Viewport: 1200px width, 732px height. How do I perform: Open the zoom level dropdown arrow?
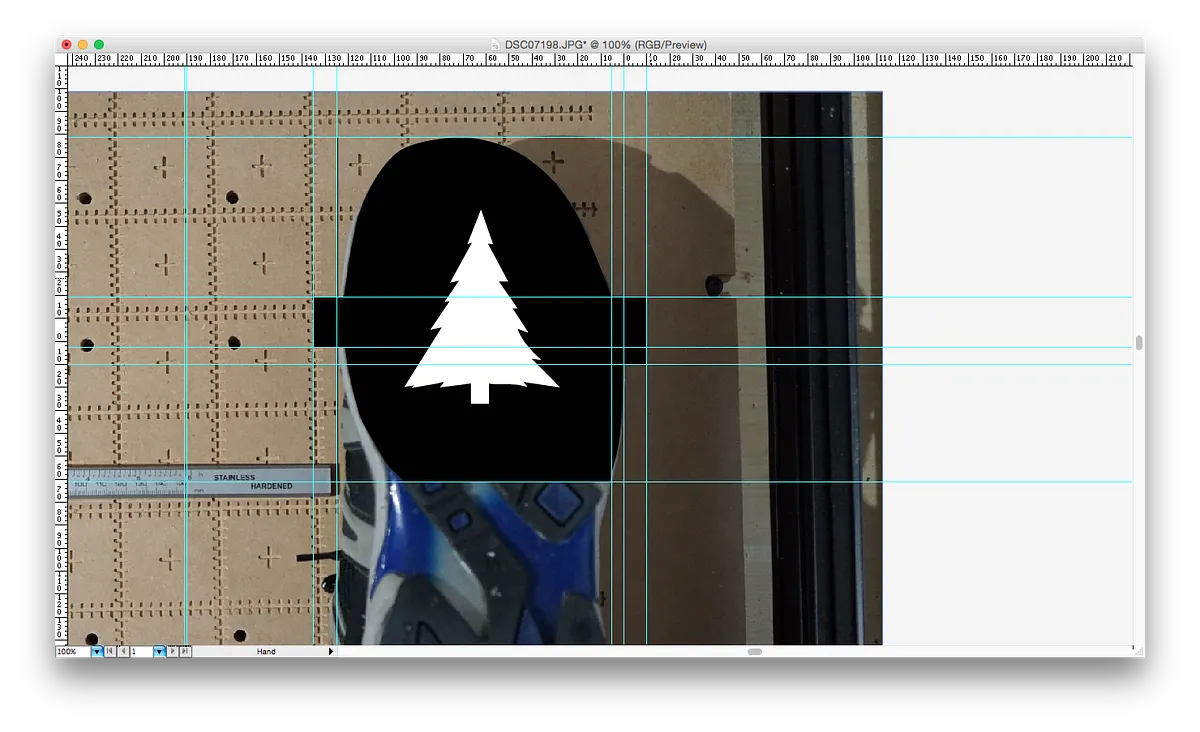point(97,651)
